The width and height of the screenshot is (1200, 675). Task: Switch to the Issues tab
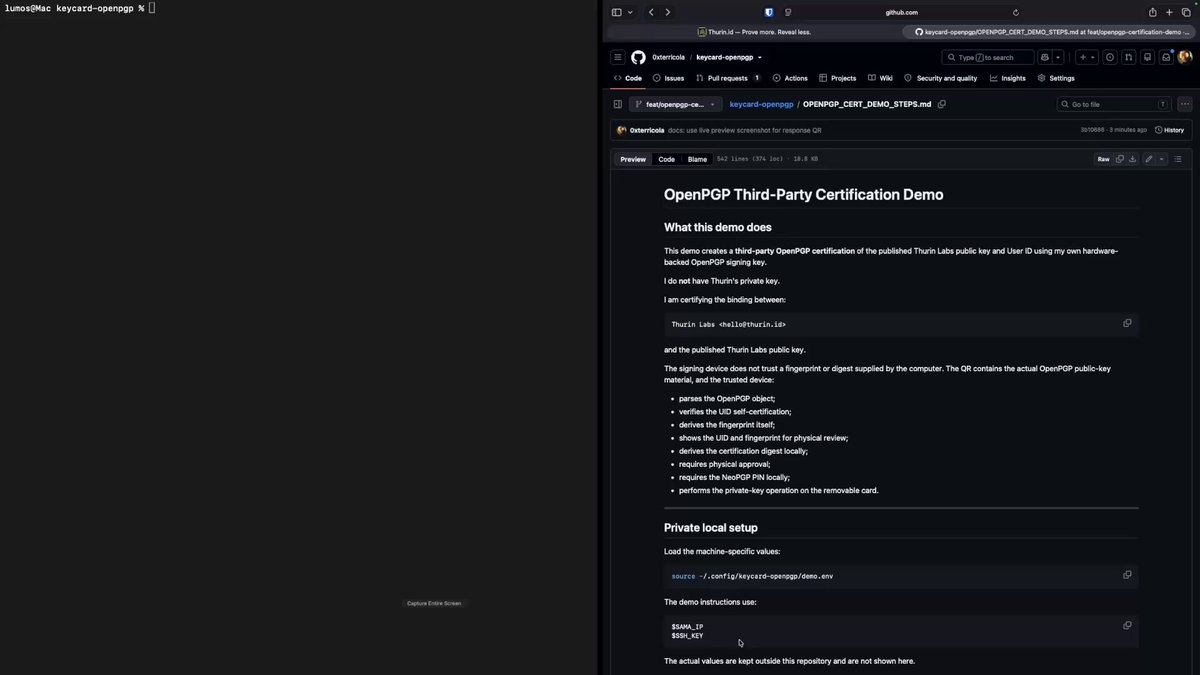(x=669, y=78)
